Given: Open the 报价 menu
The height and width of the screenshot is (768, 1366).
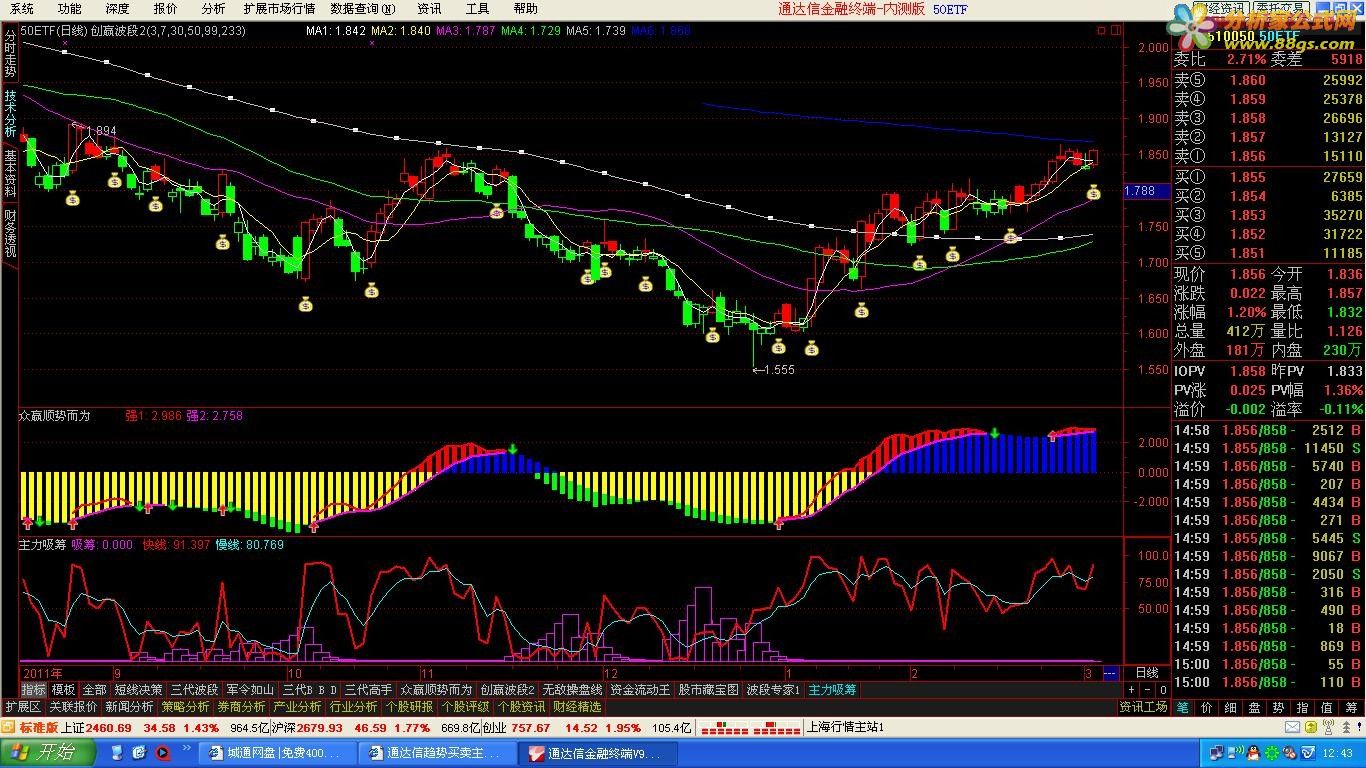Looking at the screenshot, I should (165, 9).
